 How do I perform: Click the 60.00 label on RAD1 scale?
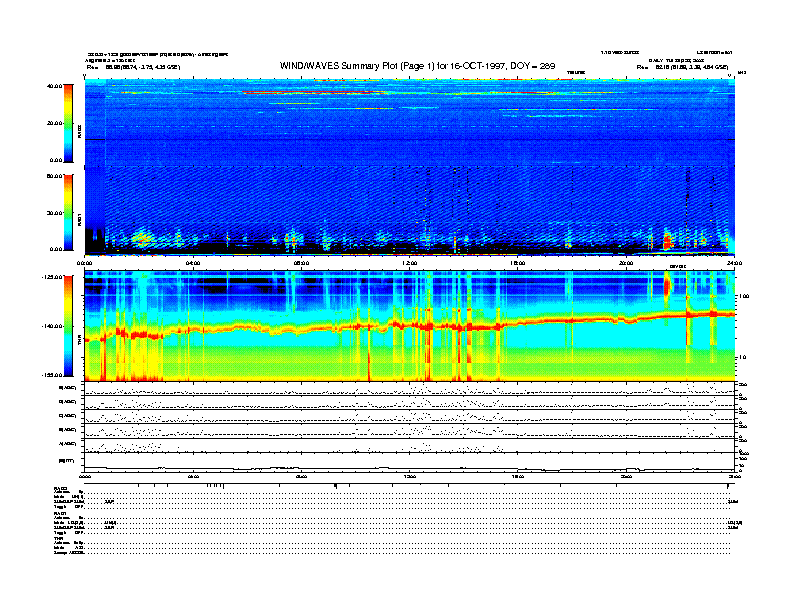coord(55,176)
